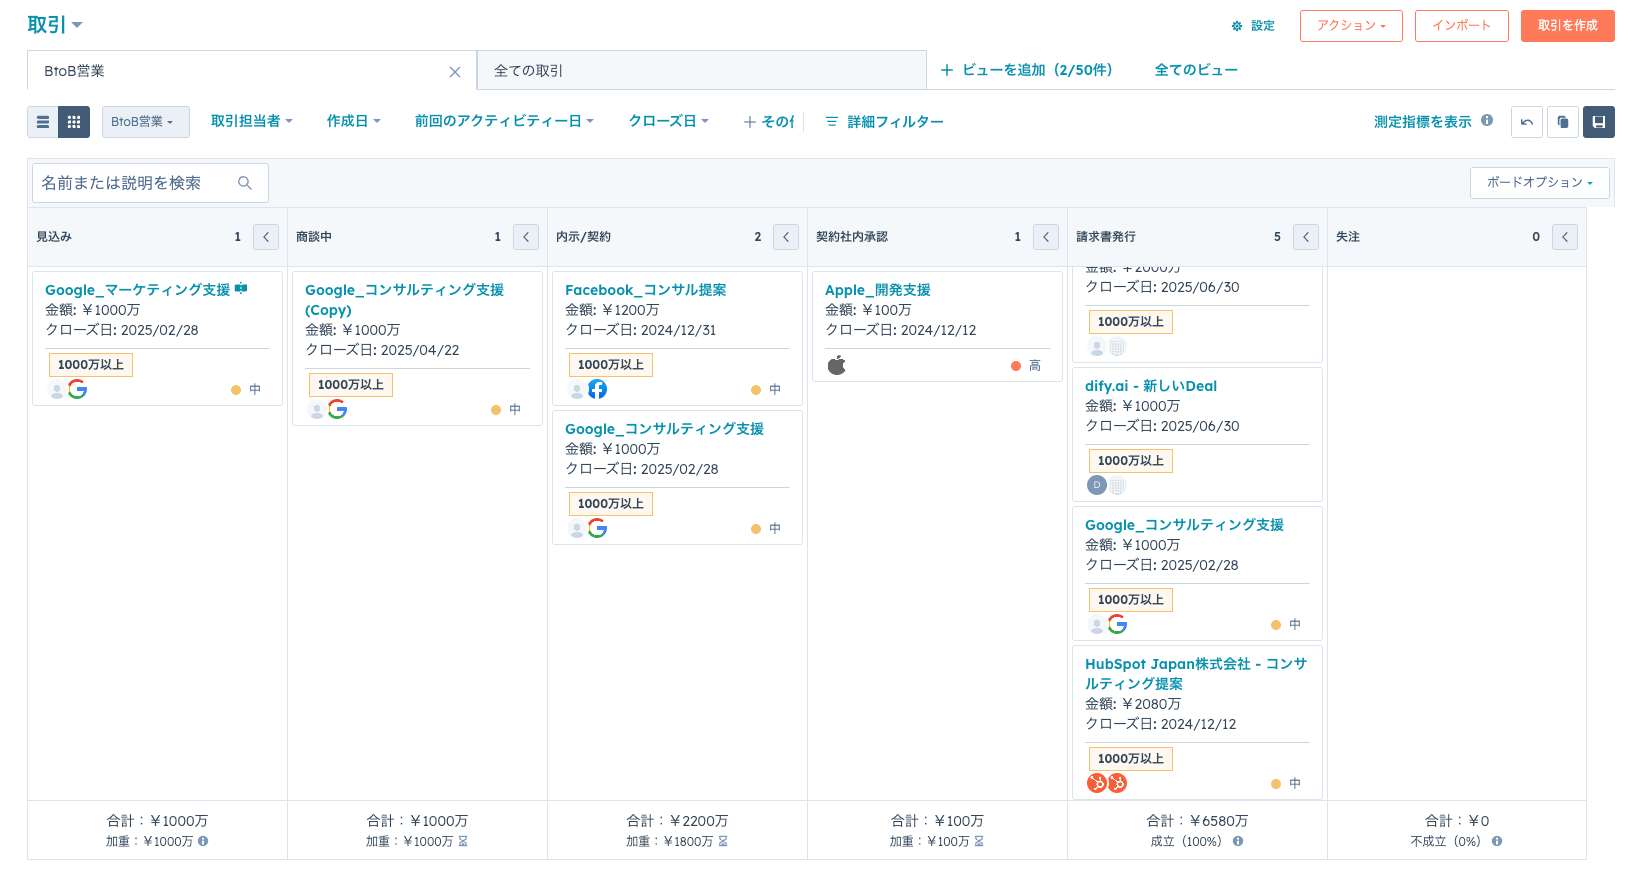Click the search magnifier icon

point(245,183)
